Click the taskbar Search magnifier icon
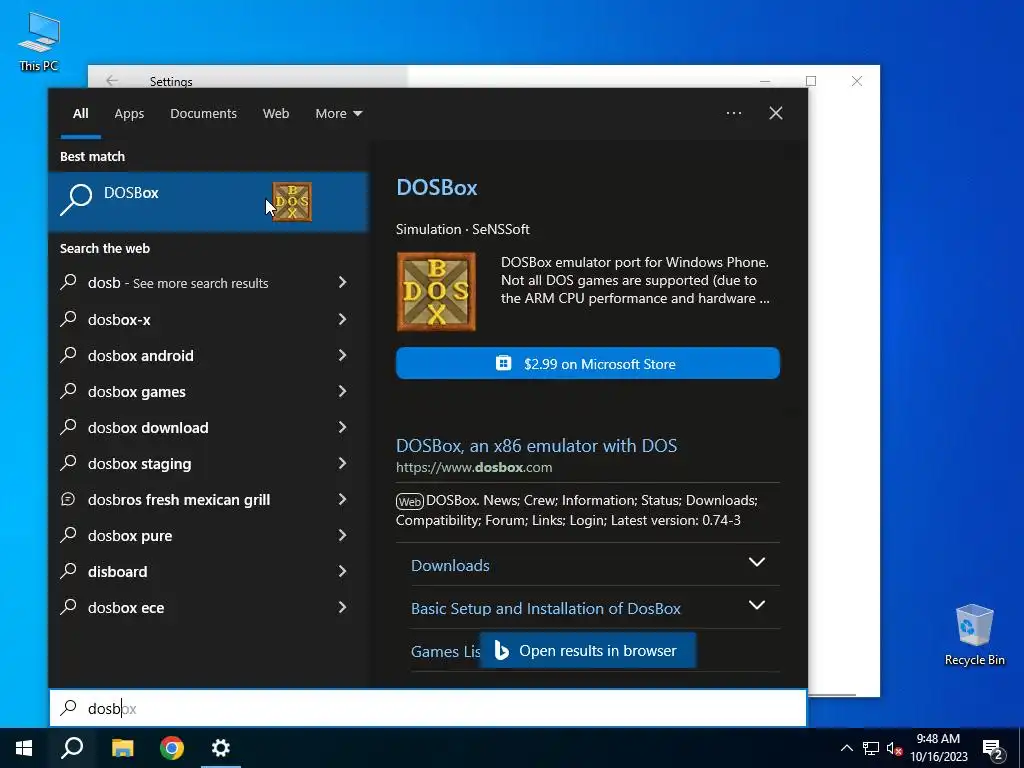Viewport: 1024px width, 768px height. 72,748
